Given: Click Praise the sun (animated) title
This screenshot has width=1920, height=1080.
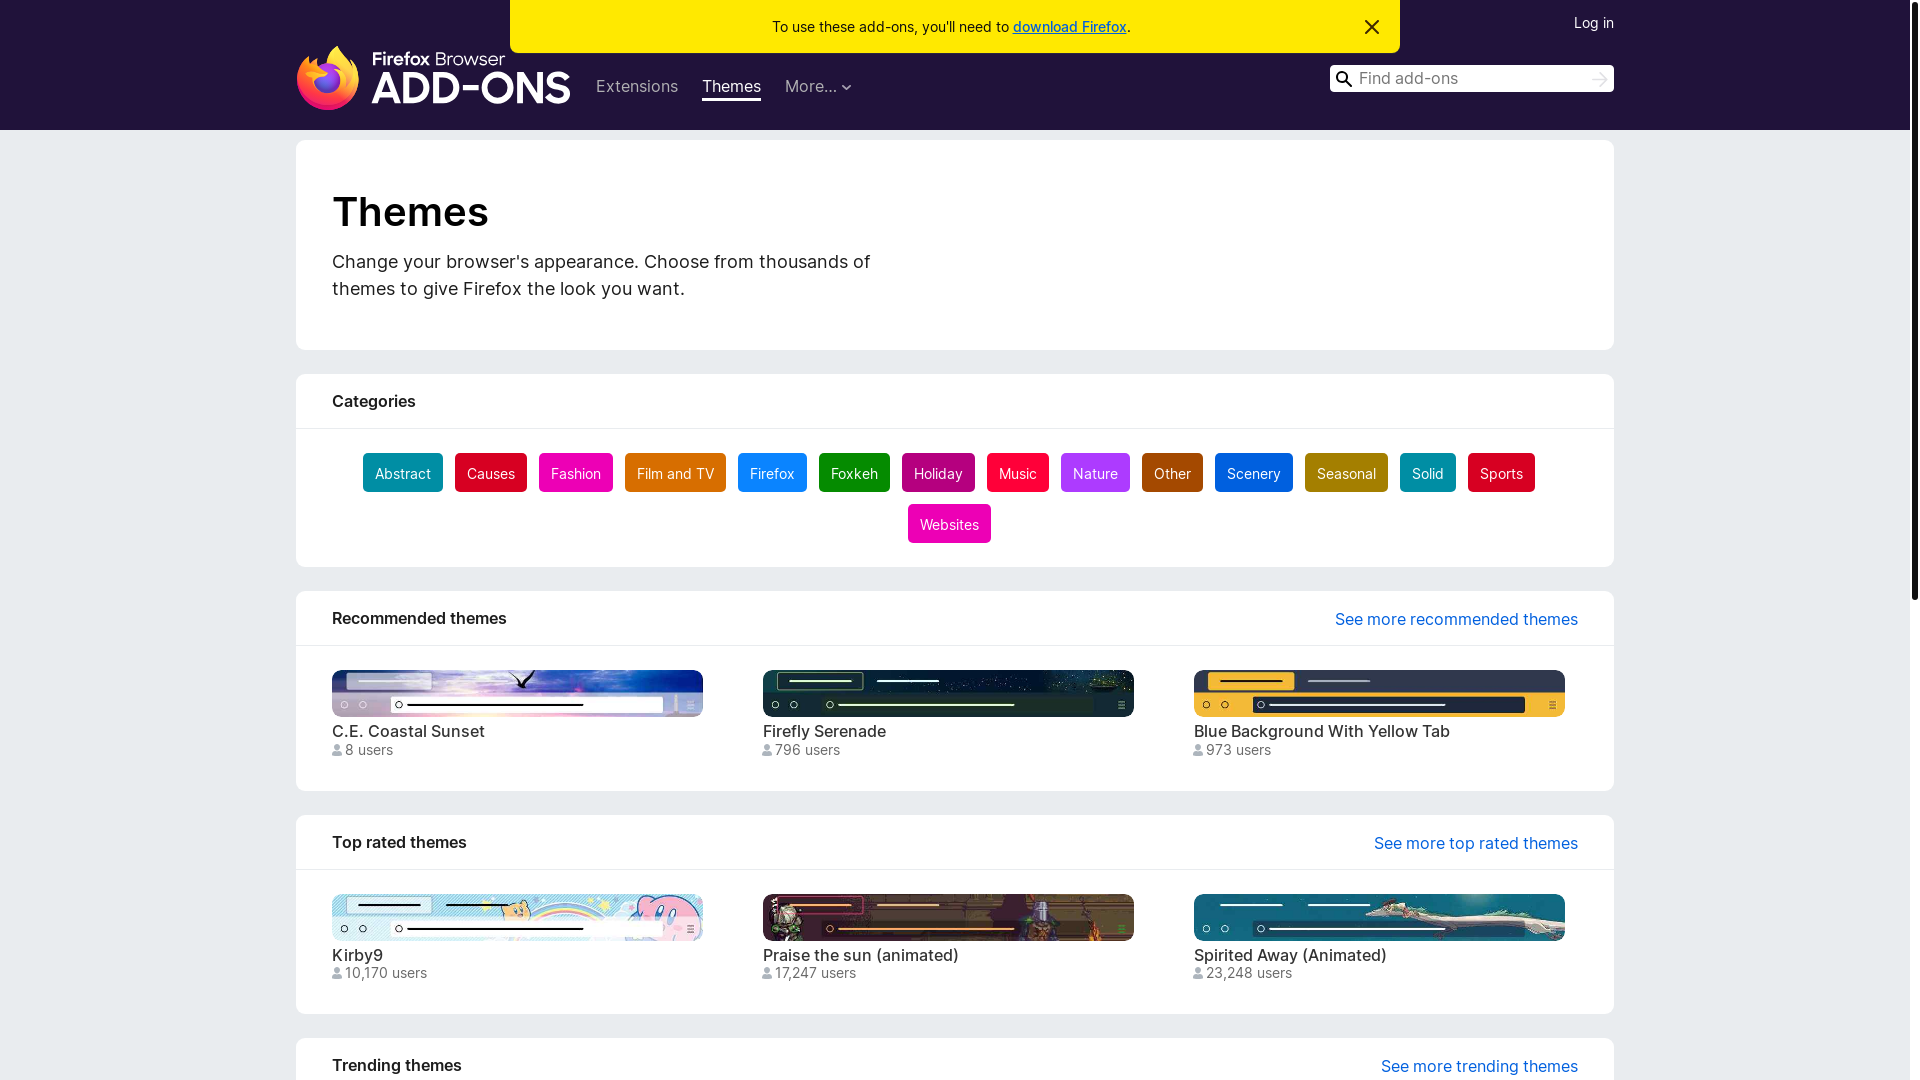Looking at the screenshot, I should (x=860, y=955).
